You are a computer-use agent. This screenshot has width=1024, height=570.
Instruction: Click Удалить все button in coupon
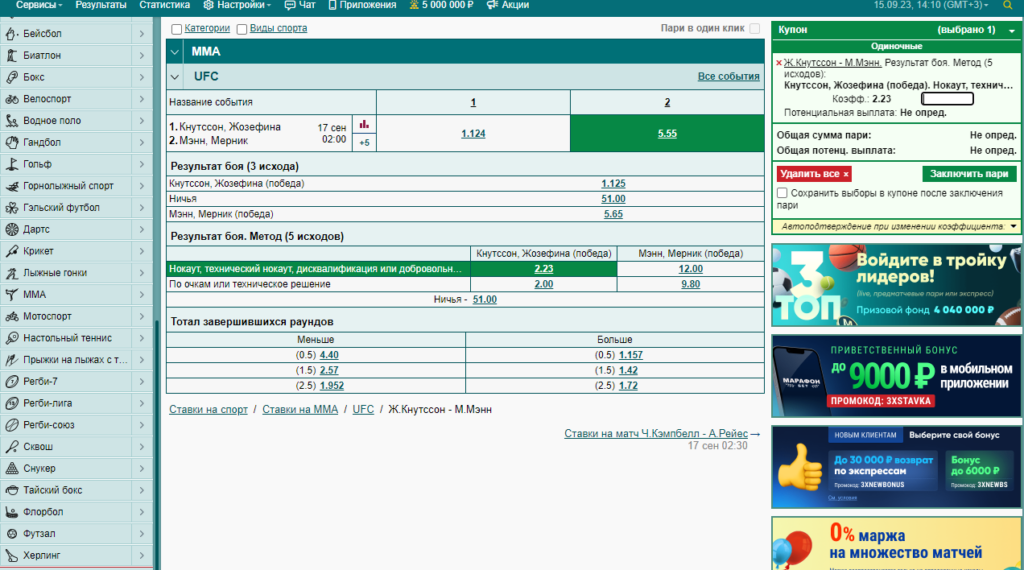(x=814, y=174)
